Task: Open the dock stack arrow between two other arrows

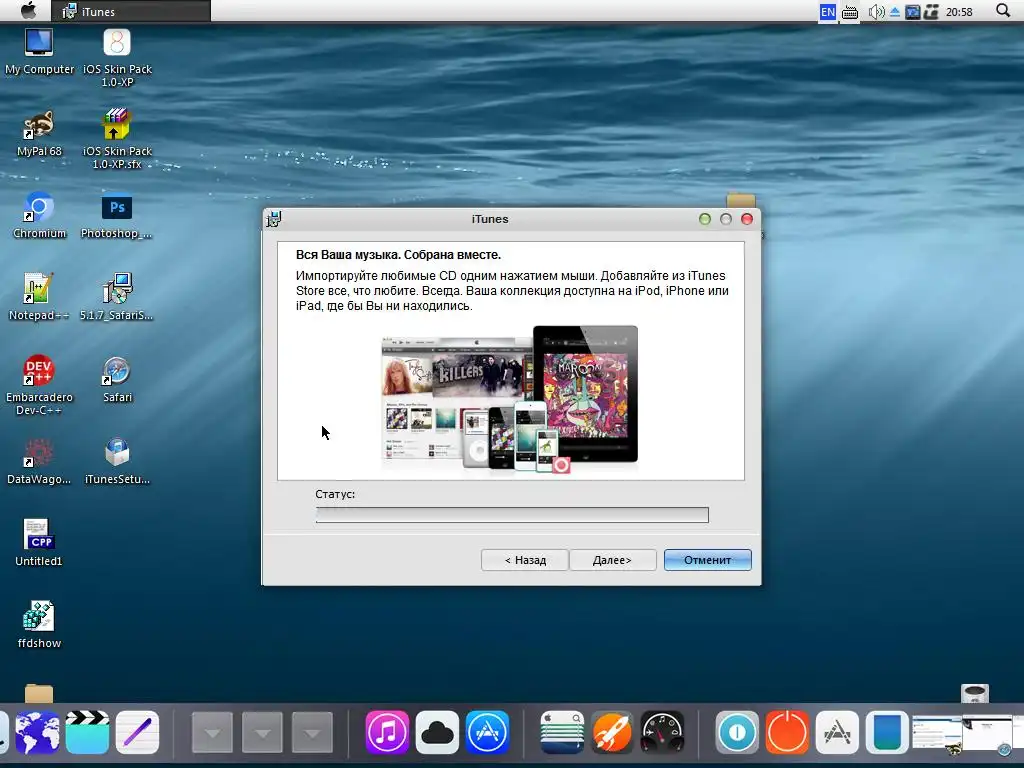Action: [x=263, y=733]
